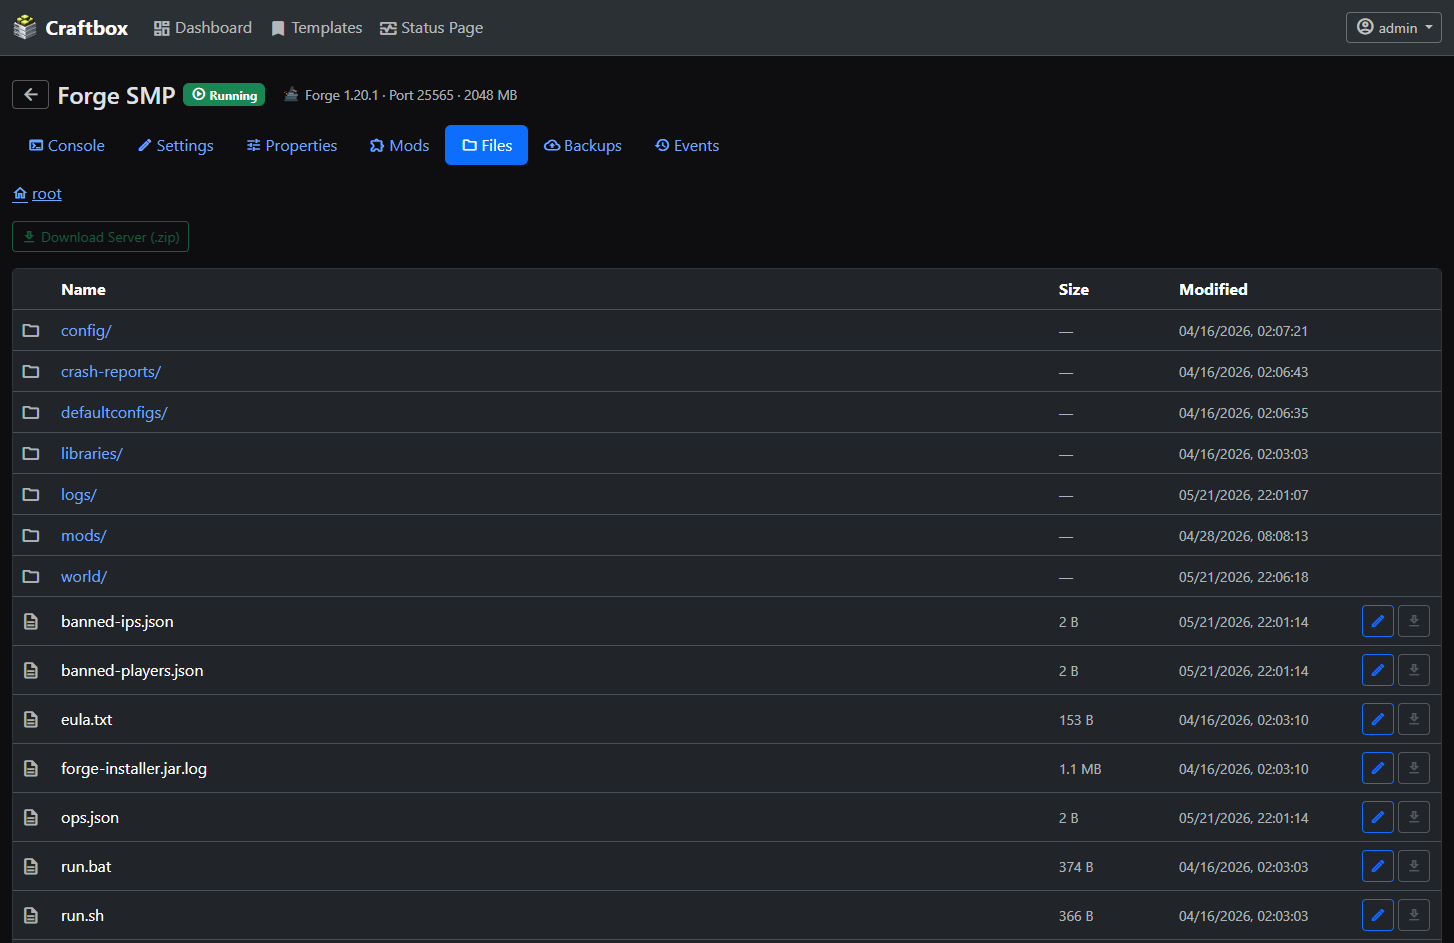Download ops.json file
The image size is (1454, 943).
click(x=1414, y=817)
